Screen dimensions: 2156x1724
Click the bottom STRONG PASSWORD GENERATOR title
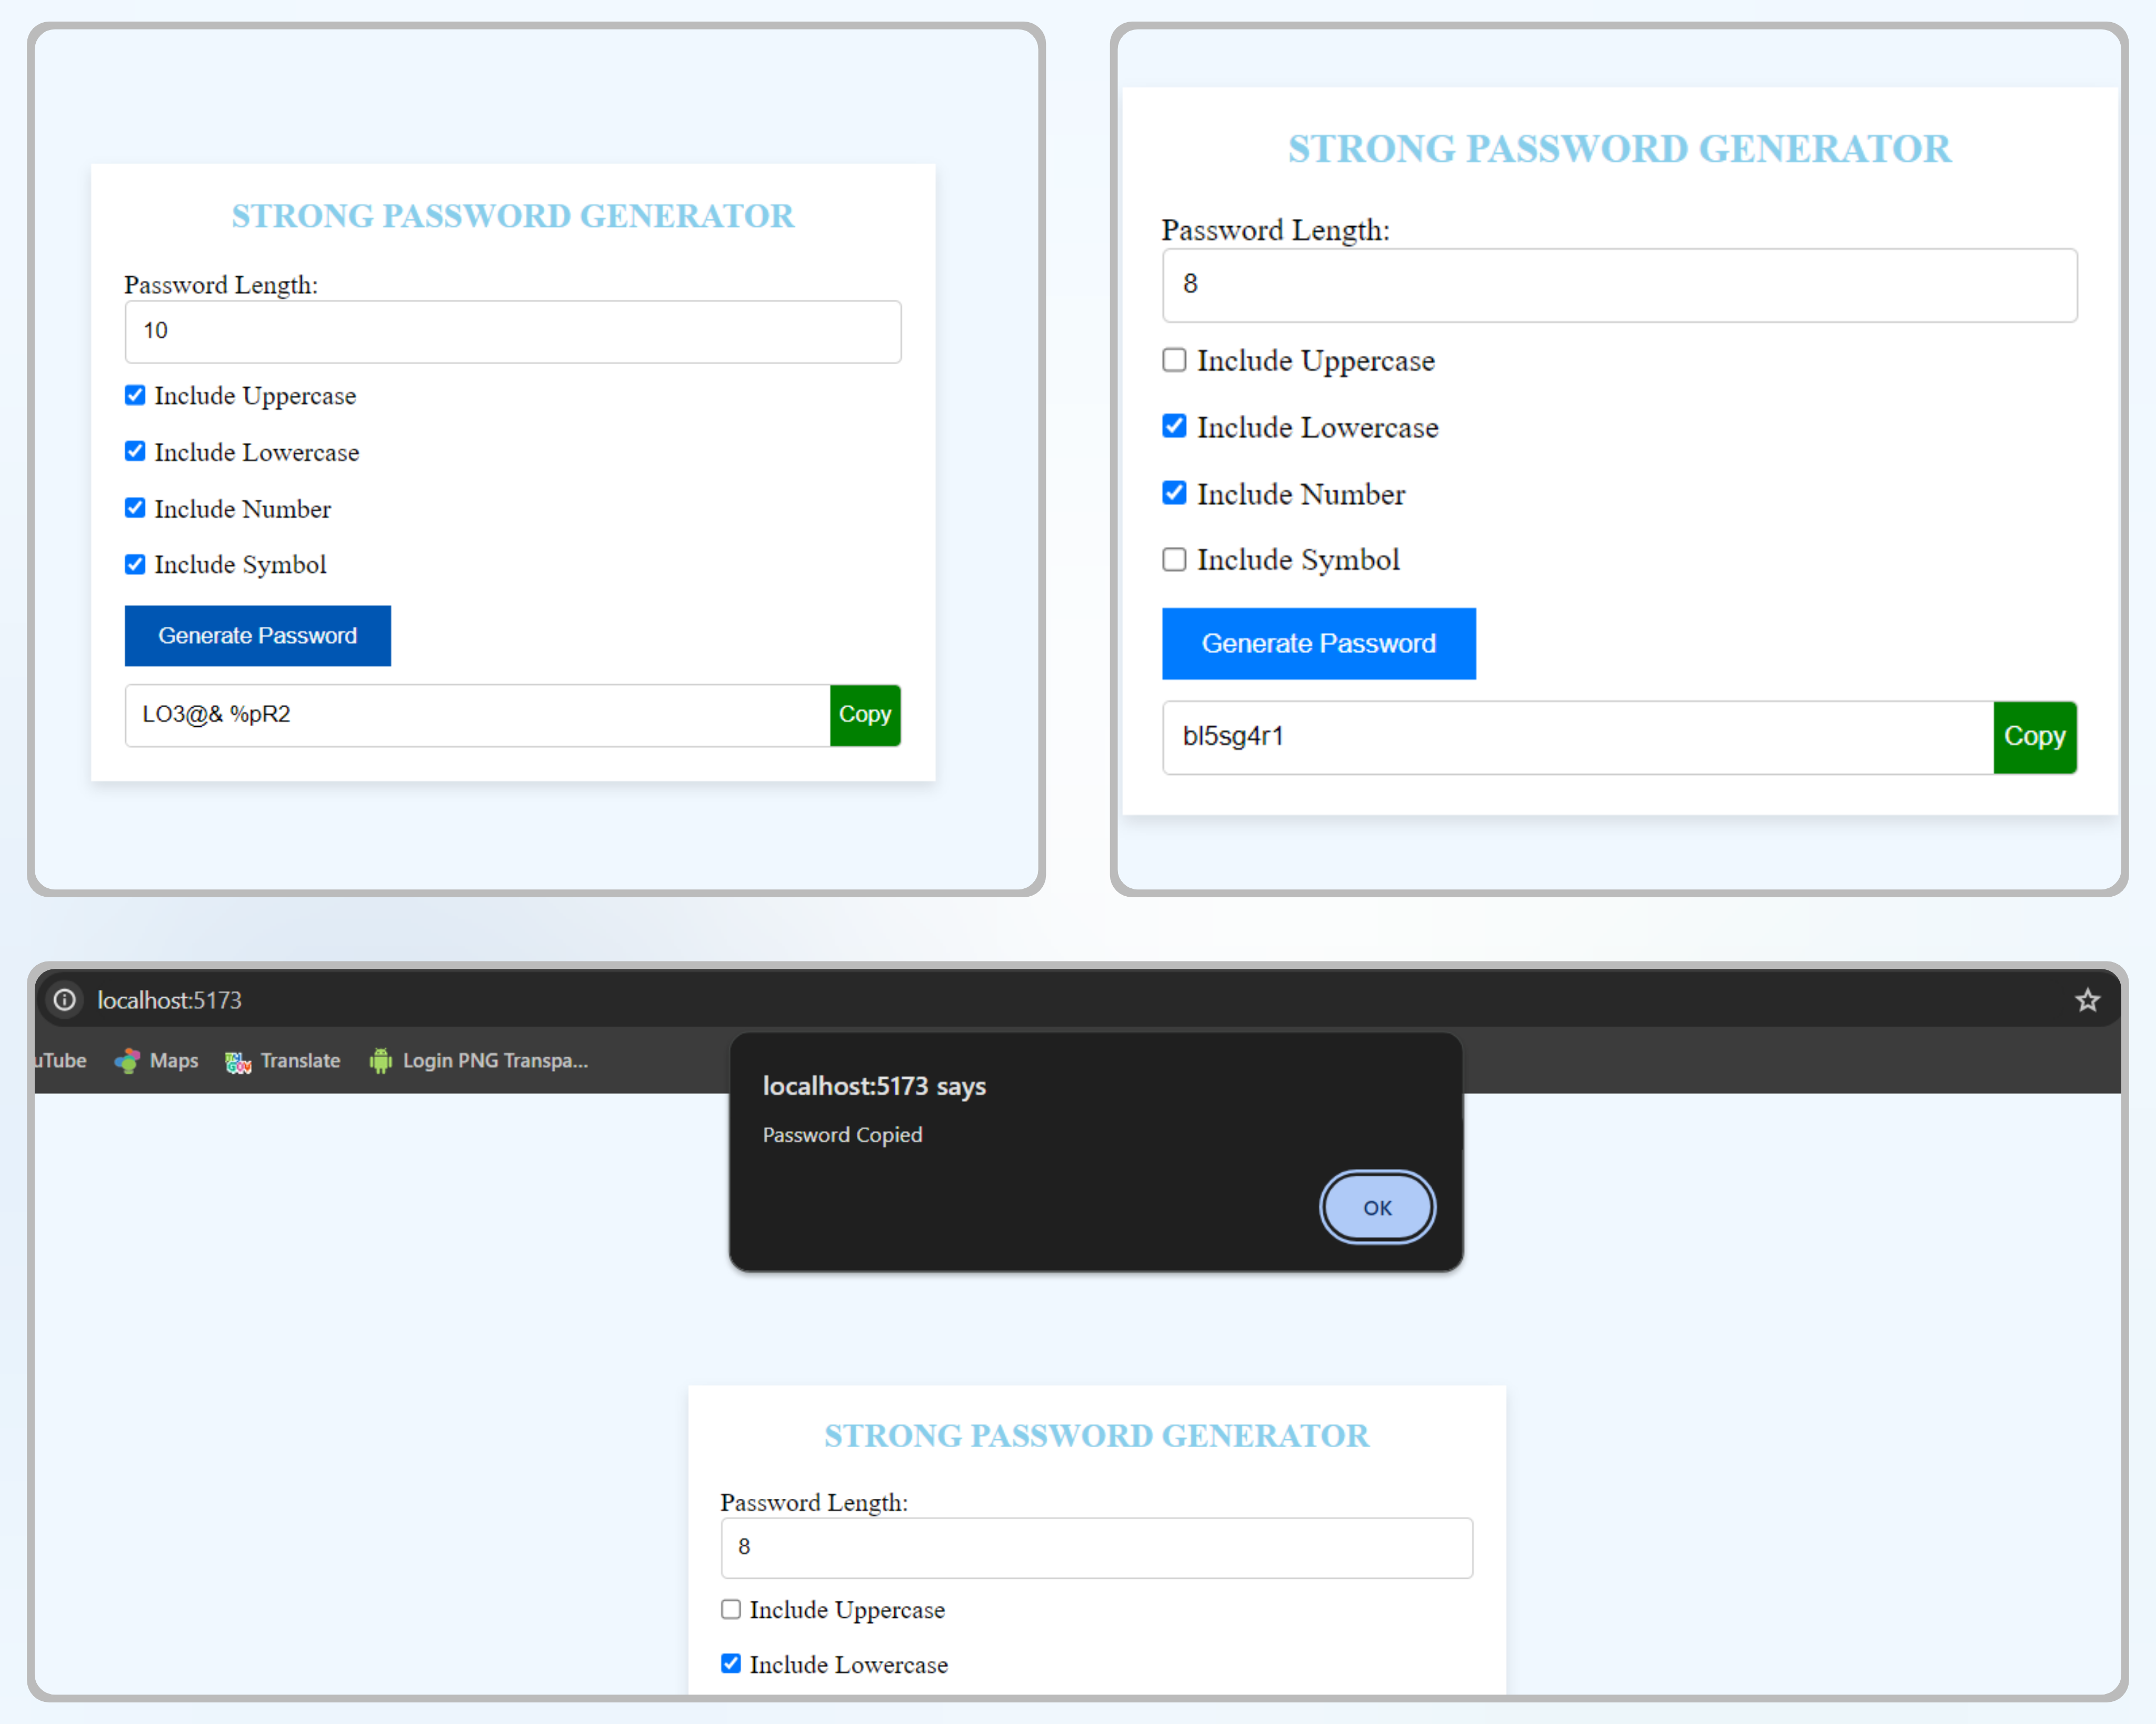[x=1096, y=1436]
